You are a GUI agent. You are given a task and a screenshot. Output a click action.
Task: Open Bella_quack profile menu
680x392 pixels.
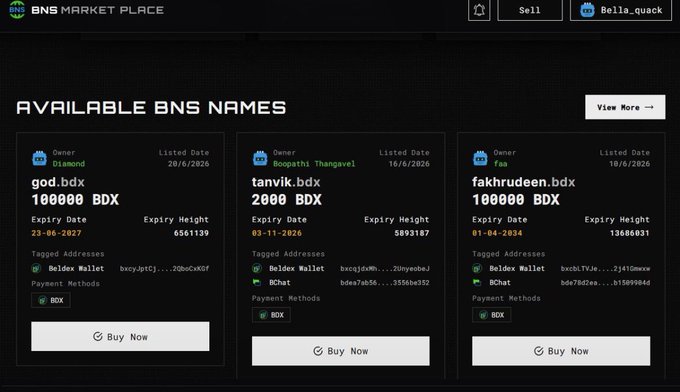point(621,10)
